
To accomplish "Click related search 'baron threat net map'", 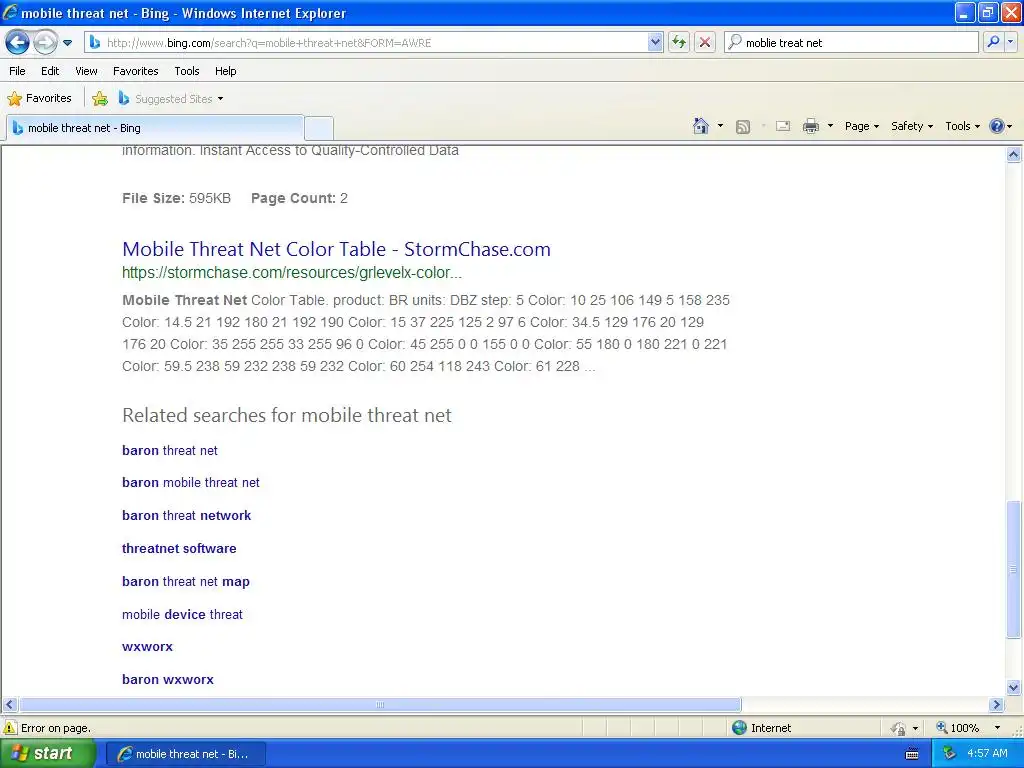I will tap(186, 581).
